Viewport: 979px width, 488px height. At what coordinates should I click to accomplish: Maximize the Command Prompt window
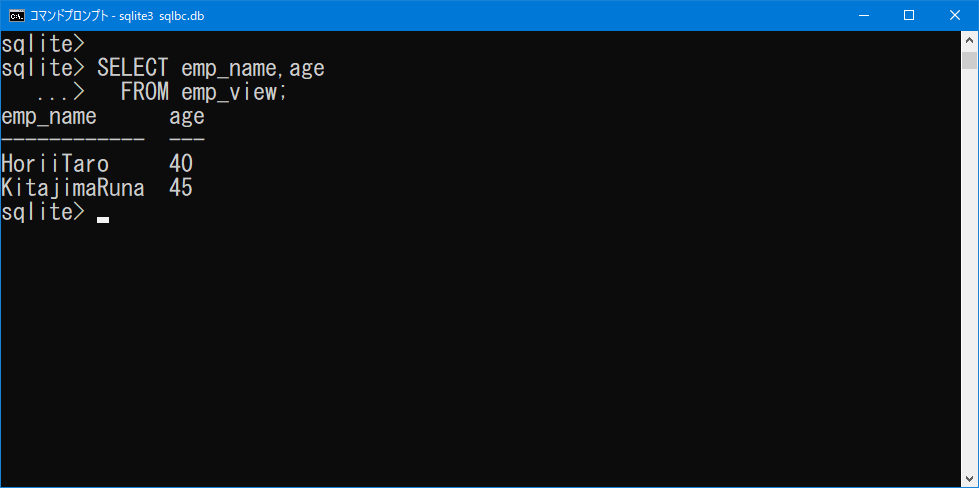click(909, 16)
